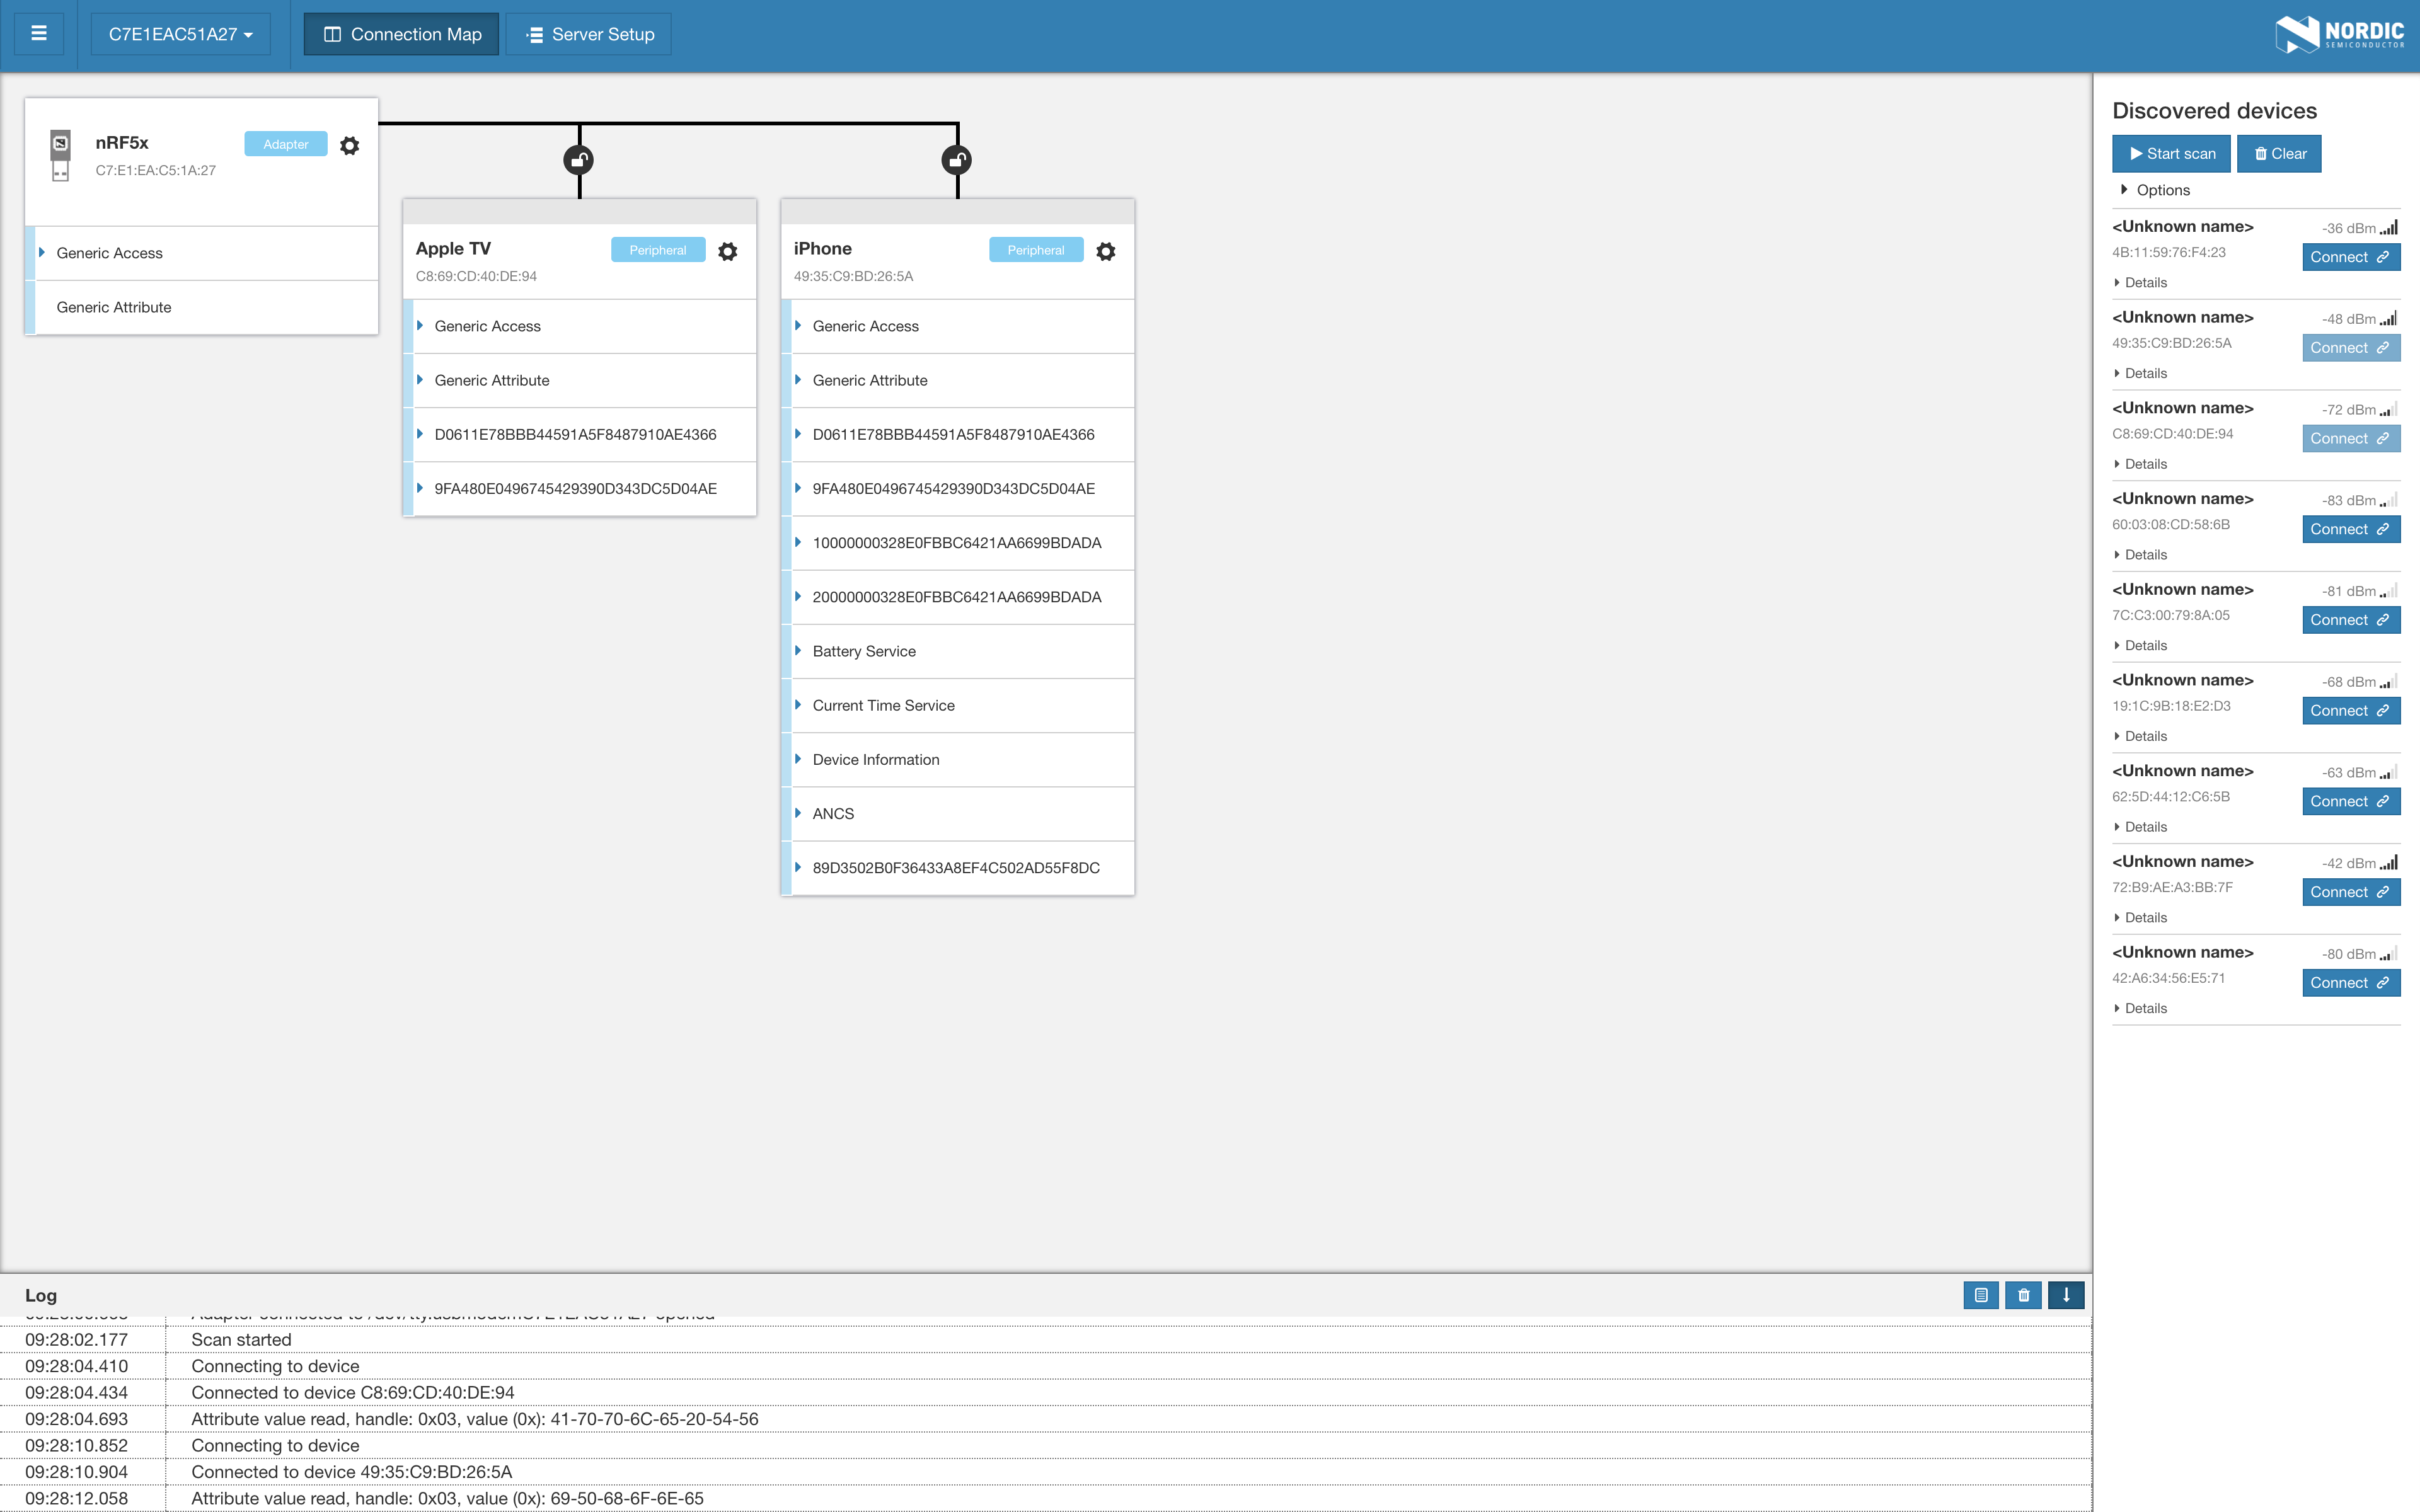Switch to the Server Setup tab
This screenshot has height=1512, width=2420.
[589, 34]
